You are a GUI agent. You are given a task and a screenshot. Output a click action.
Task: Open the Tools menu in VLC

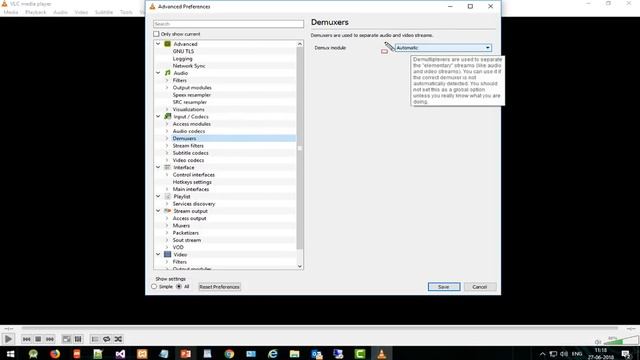[126, 12]
